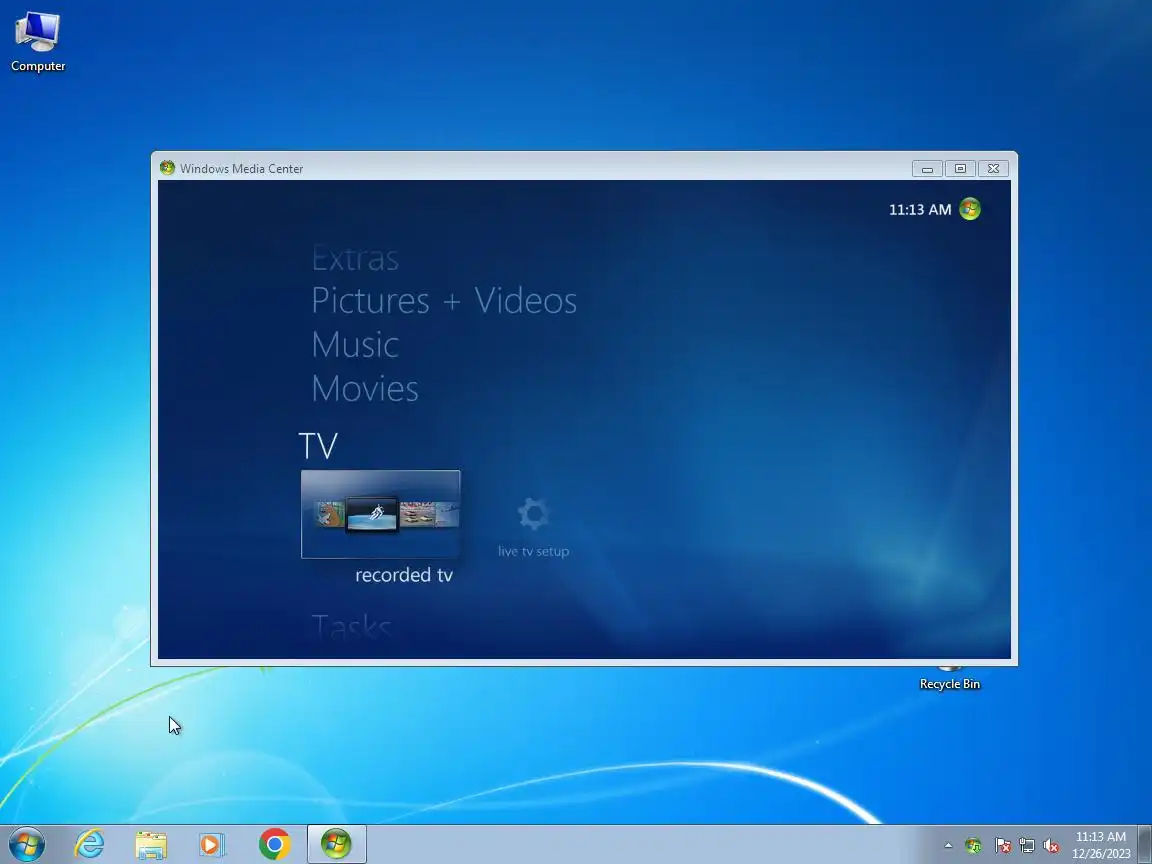Maximize the Windows Media Center window

coord(960,169)
